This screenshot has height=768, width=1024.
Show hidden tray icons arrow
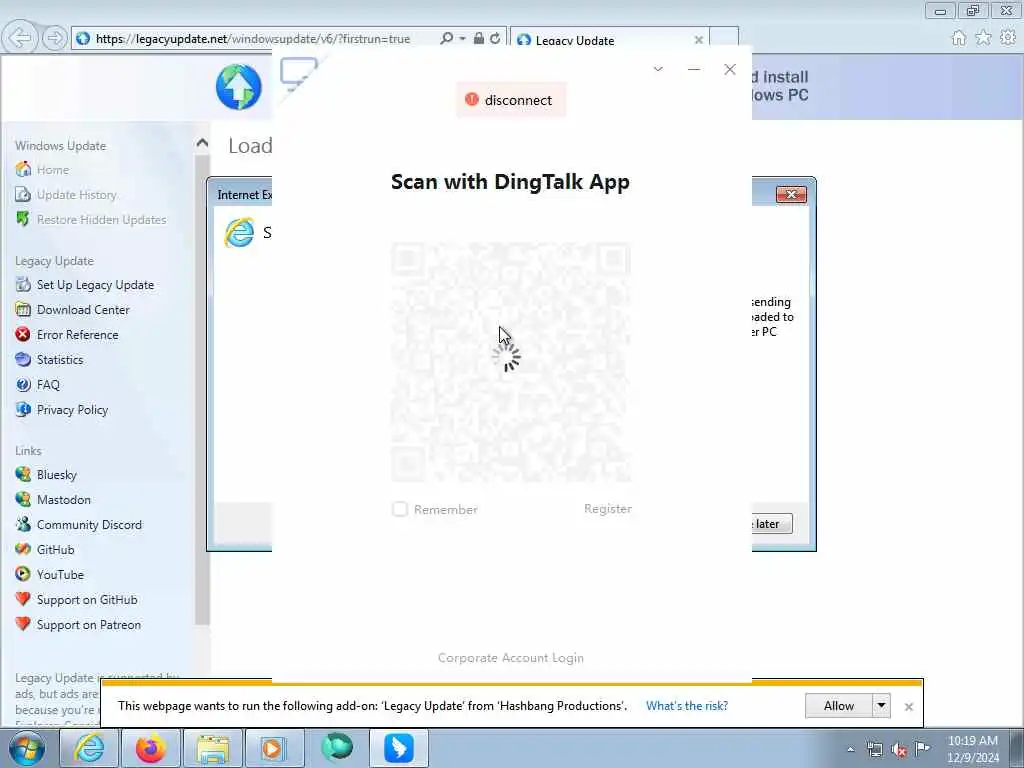pos(850,749)
